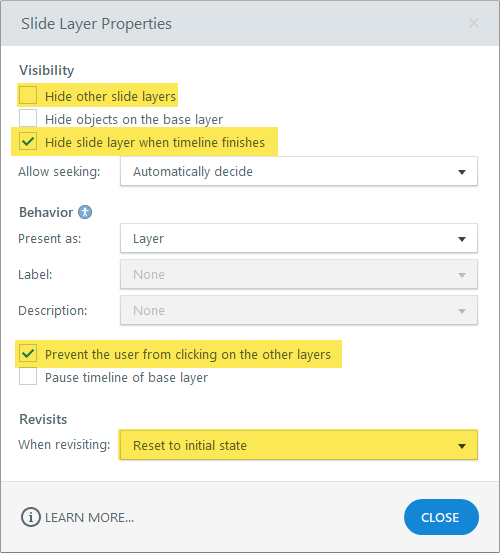
Task: Open the Automatically decide seeking combo box
Action: (x=299, y=171)
